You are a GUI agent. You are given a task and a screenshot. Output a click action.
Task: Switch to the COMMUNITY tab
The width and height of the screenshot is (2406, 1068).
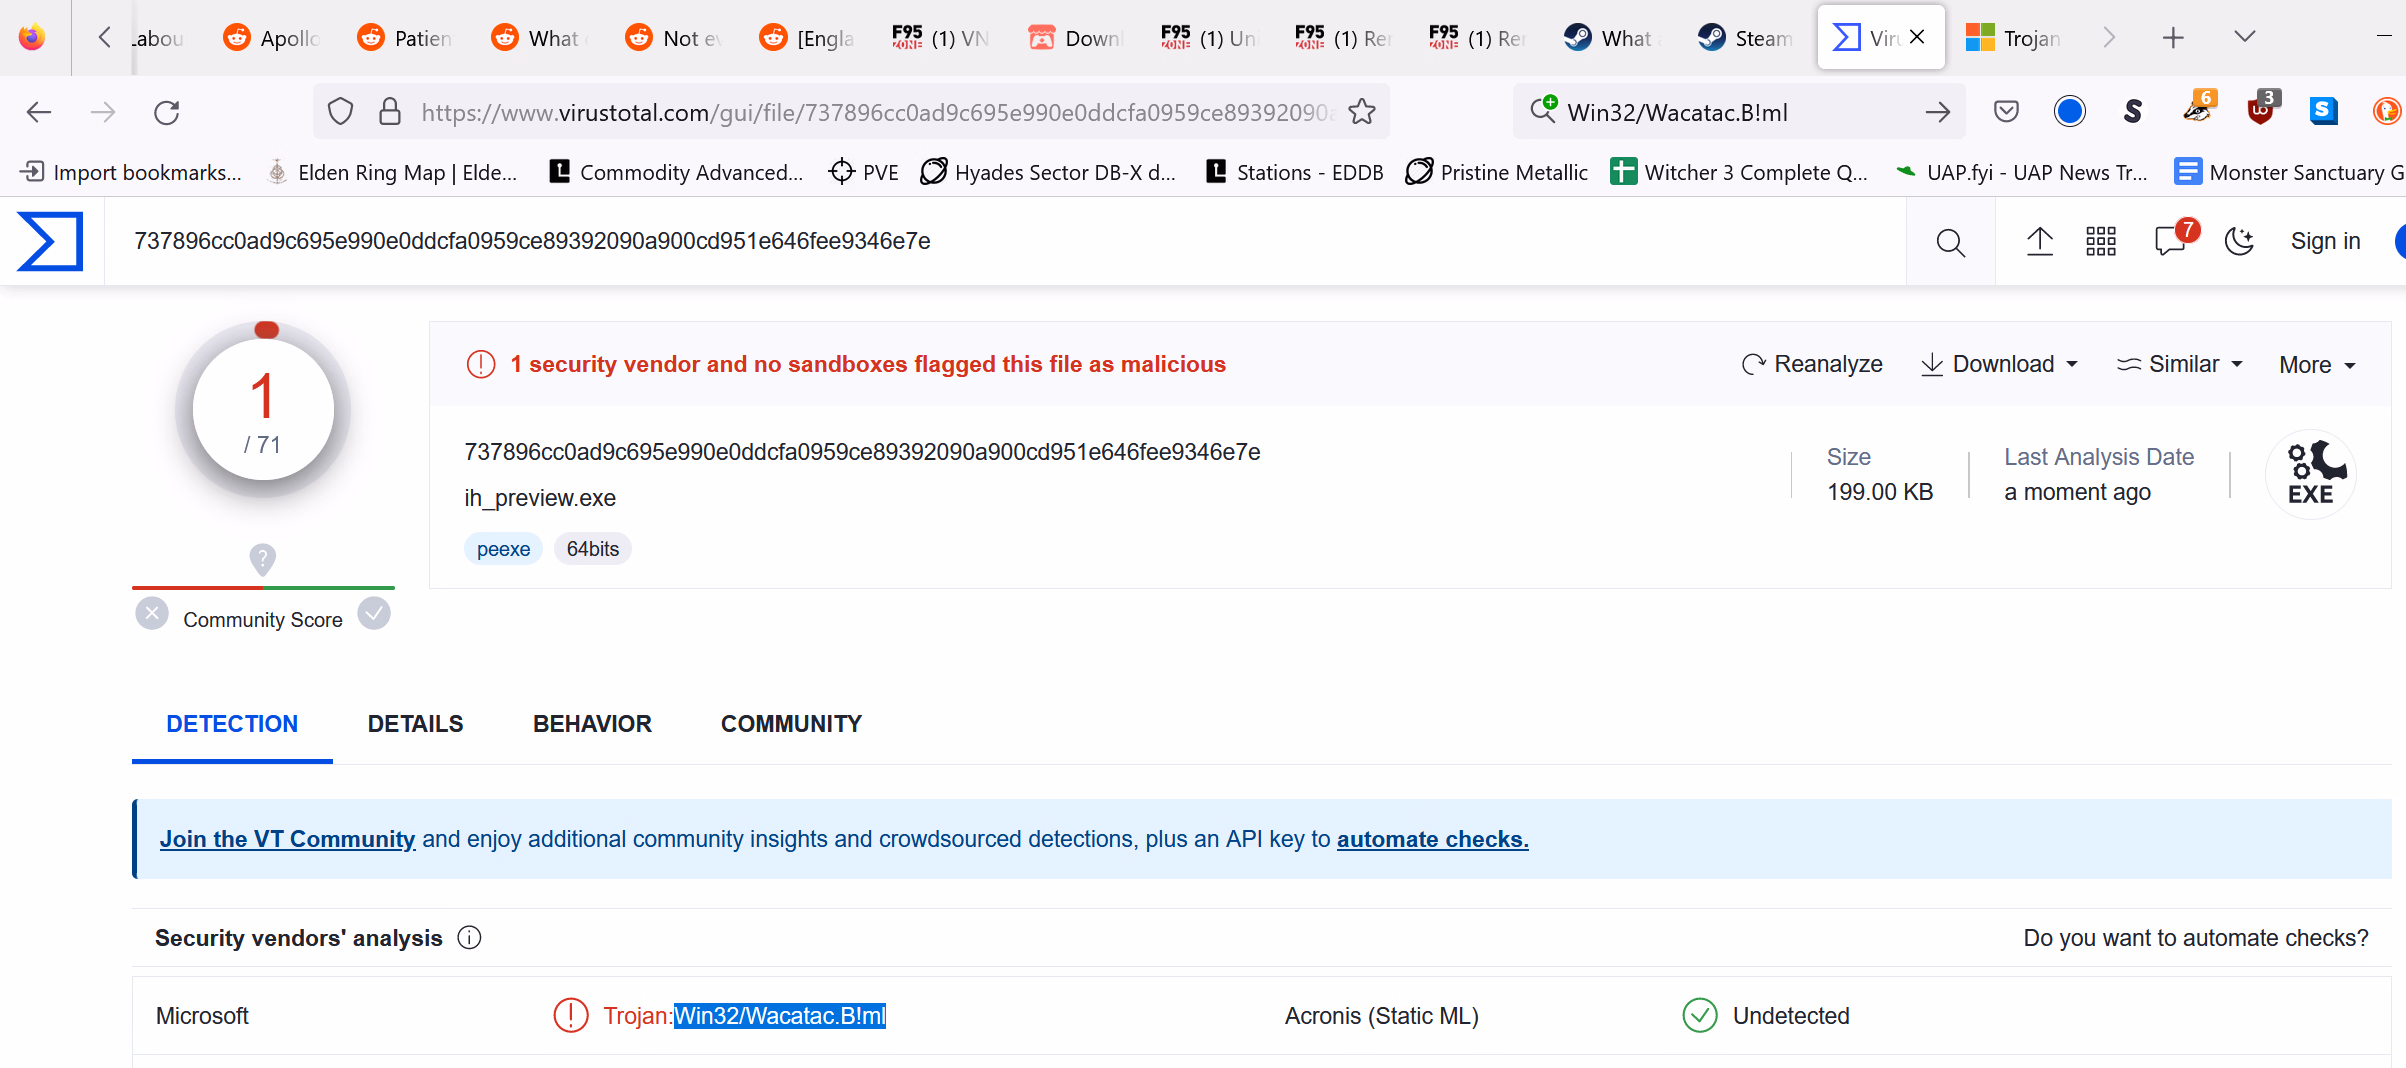pos(791,724)
